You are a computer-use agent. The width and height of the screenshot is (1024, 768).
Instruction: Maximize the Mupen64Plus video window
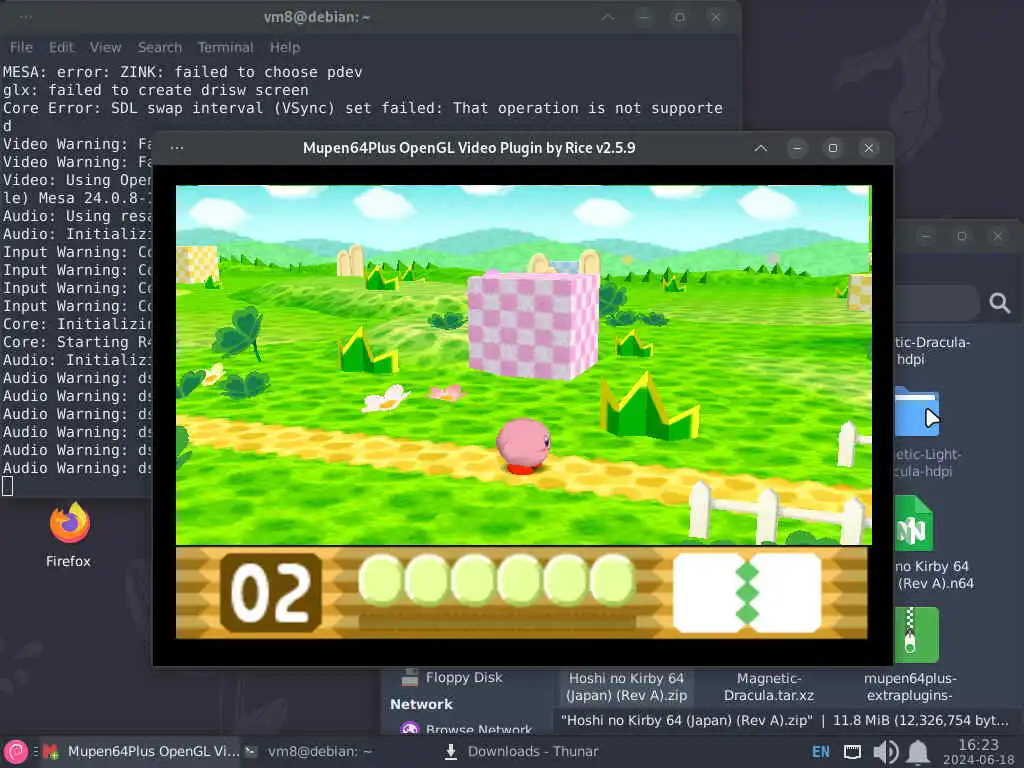pos(833,148)
